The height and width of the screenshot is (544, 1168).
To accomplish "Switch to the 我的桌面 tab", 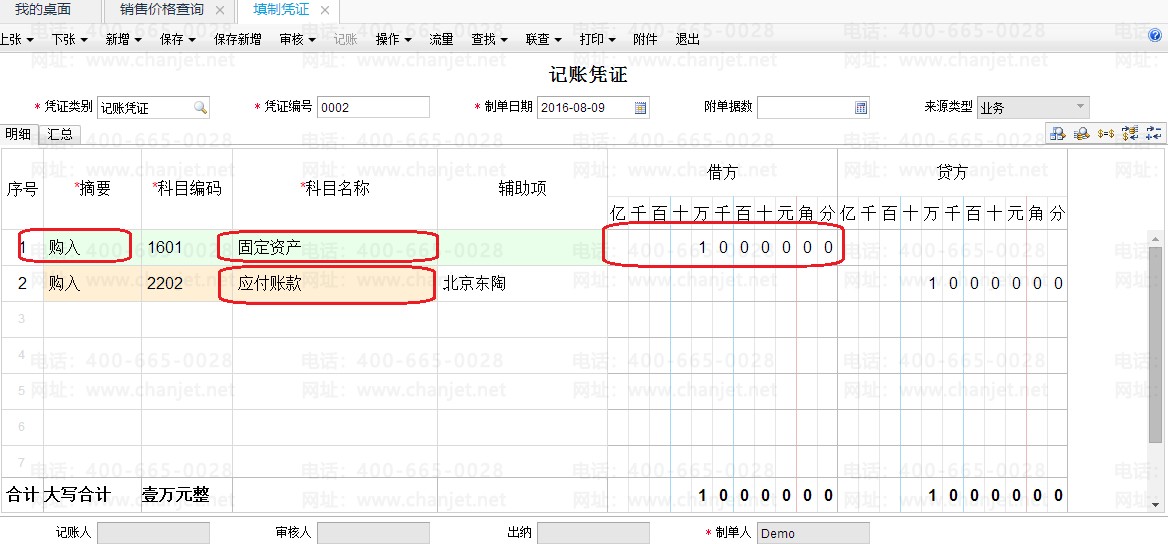I will pyautogui.click(x=43, y=10).
